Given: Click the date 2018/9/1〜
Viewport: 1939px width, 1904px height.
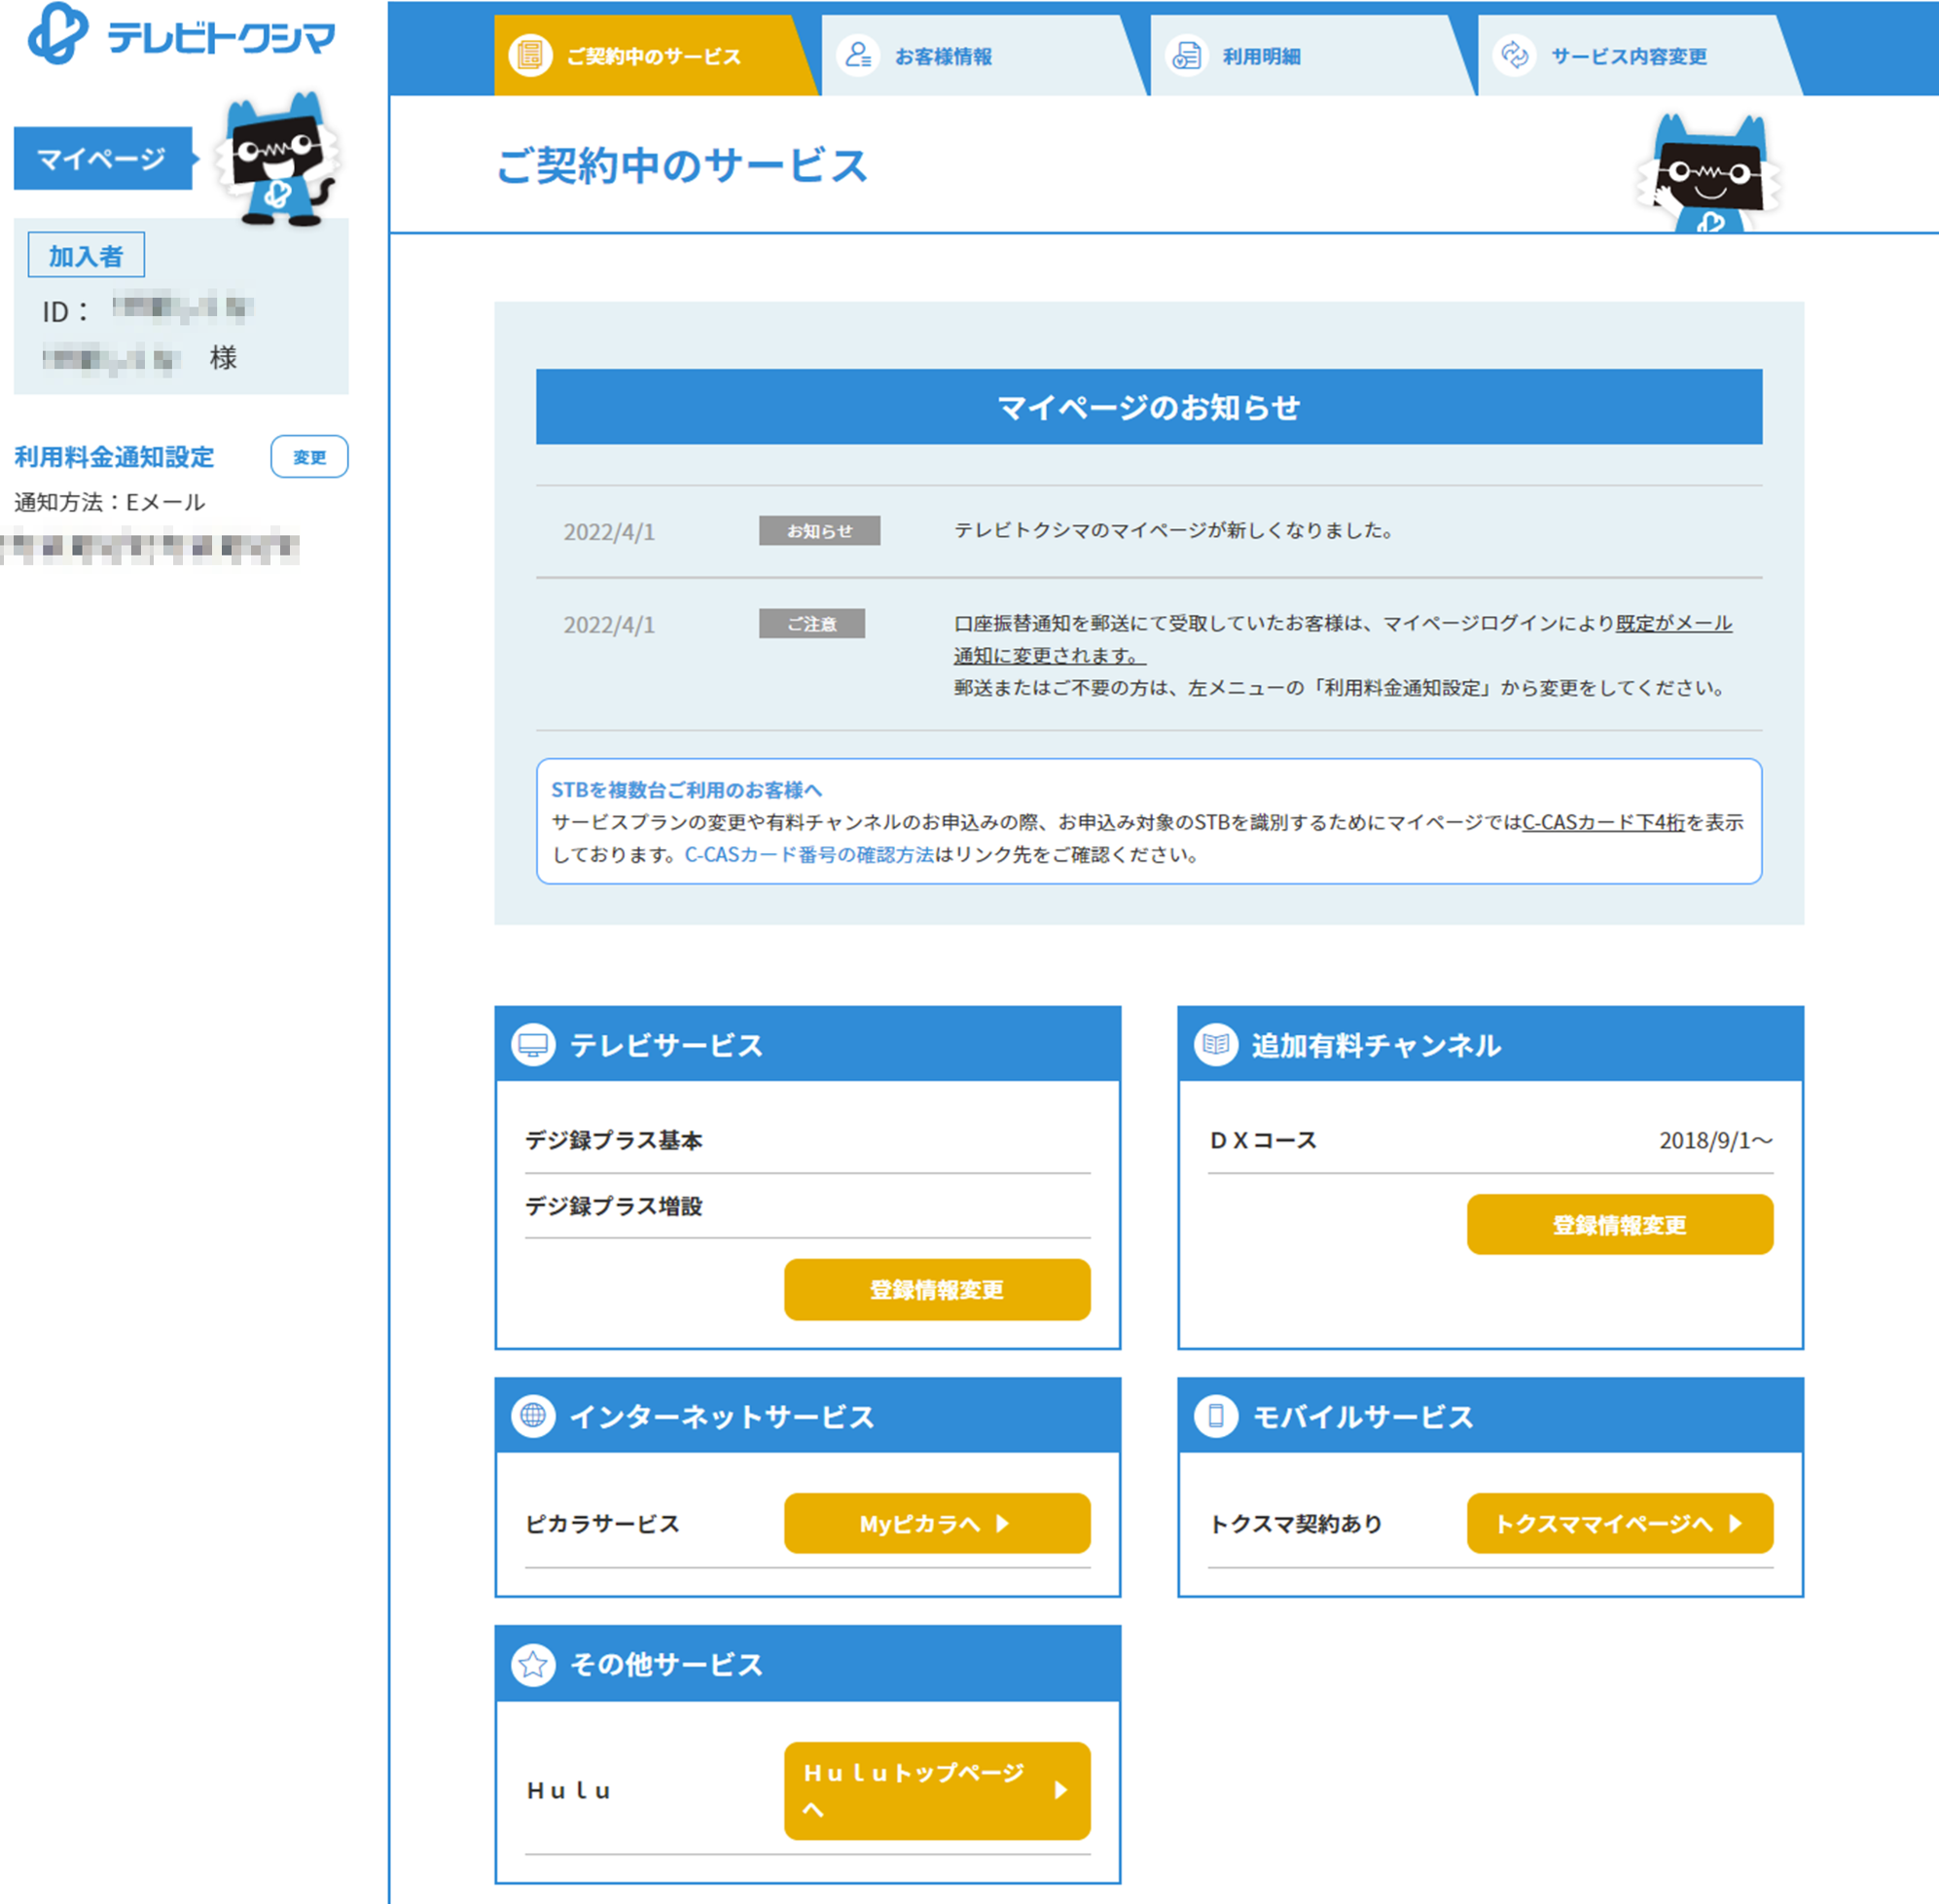Looking at the screenshot, I should pyautogui.click(x=1716, y=1140).
